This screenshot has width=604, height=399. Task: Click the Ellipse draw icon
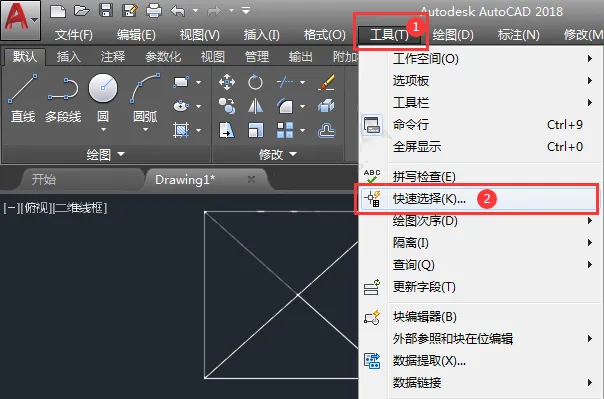tap(181, 106)
